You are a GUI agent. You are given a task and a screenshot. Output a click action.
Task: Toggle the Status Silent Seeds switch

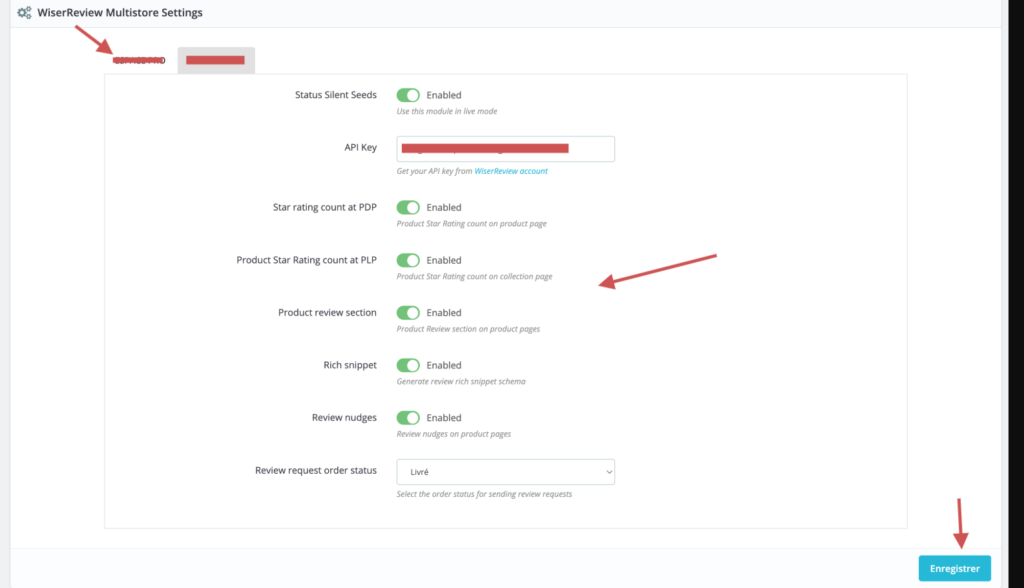[x=408, y=95]
